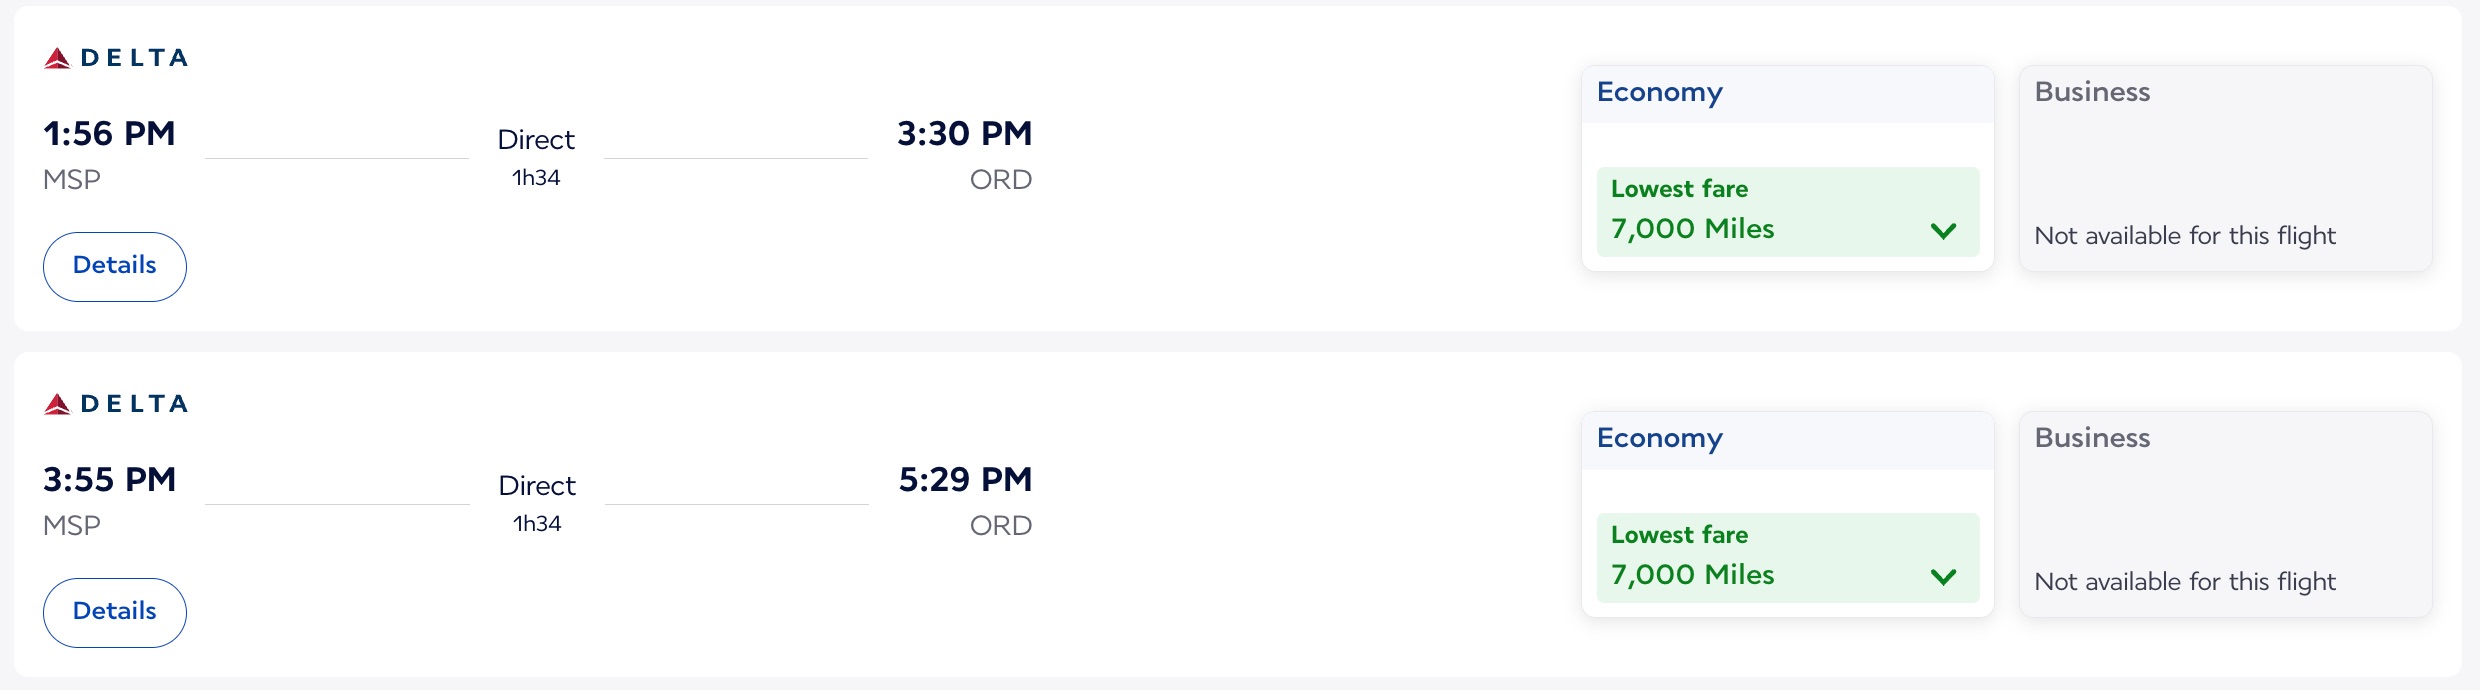The width and height of the screenshot is (2480, 690).
Task: Expand the fare chevron on the 3:55 PM flight
Action: point(1943,577)
